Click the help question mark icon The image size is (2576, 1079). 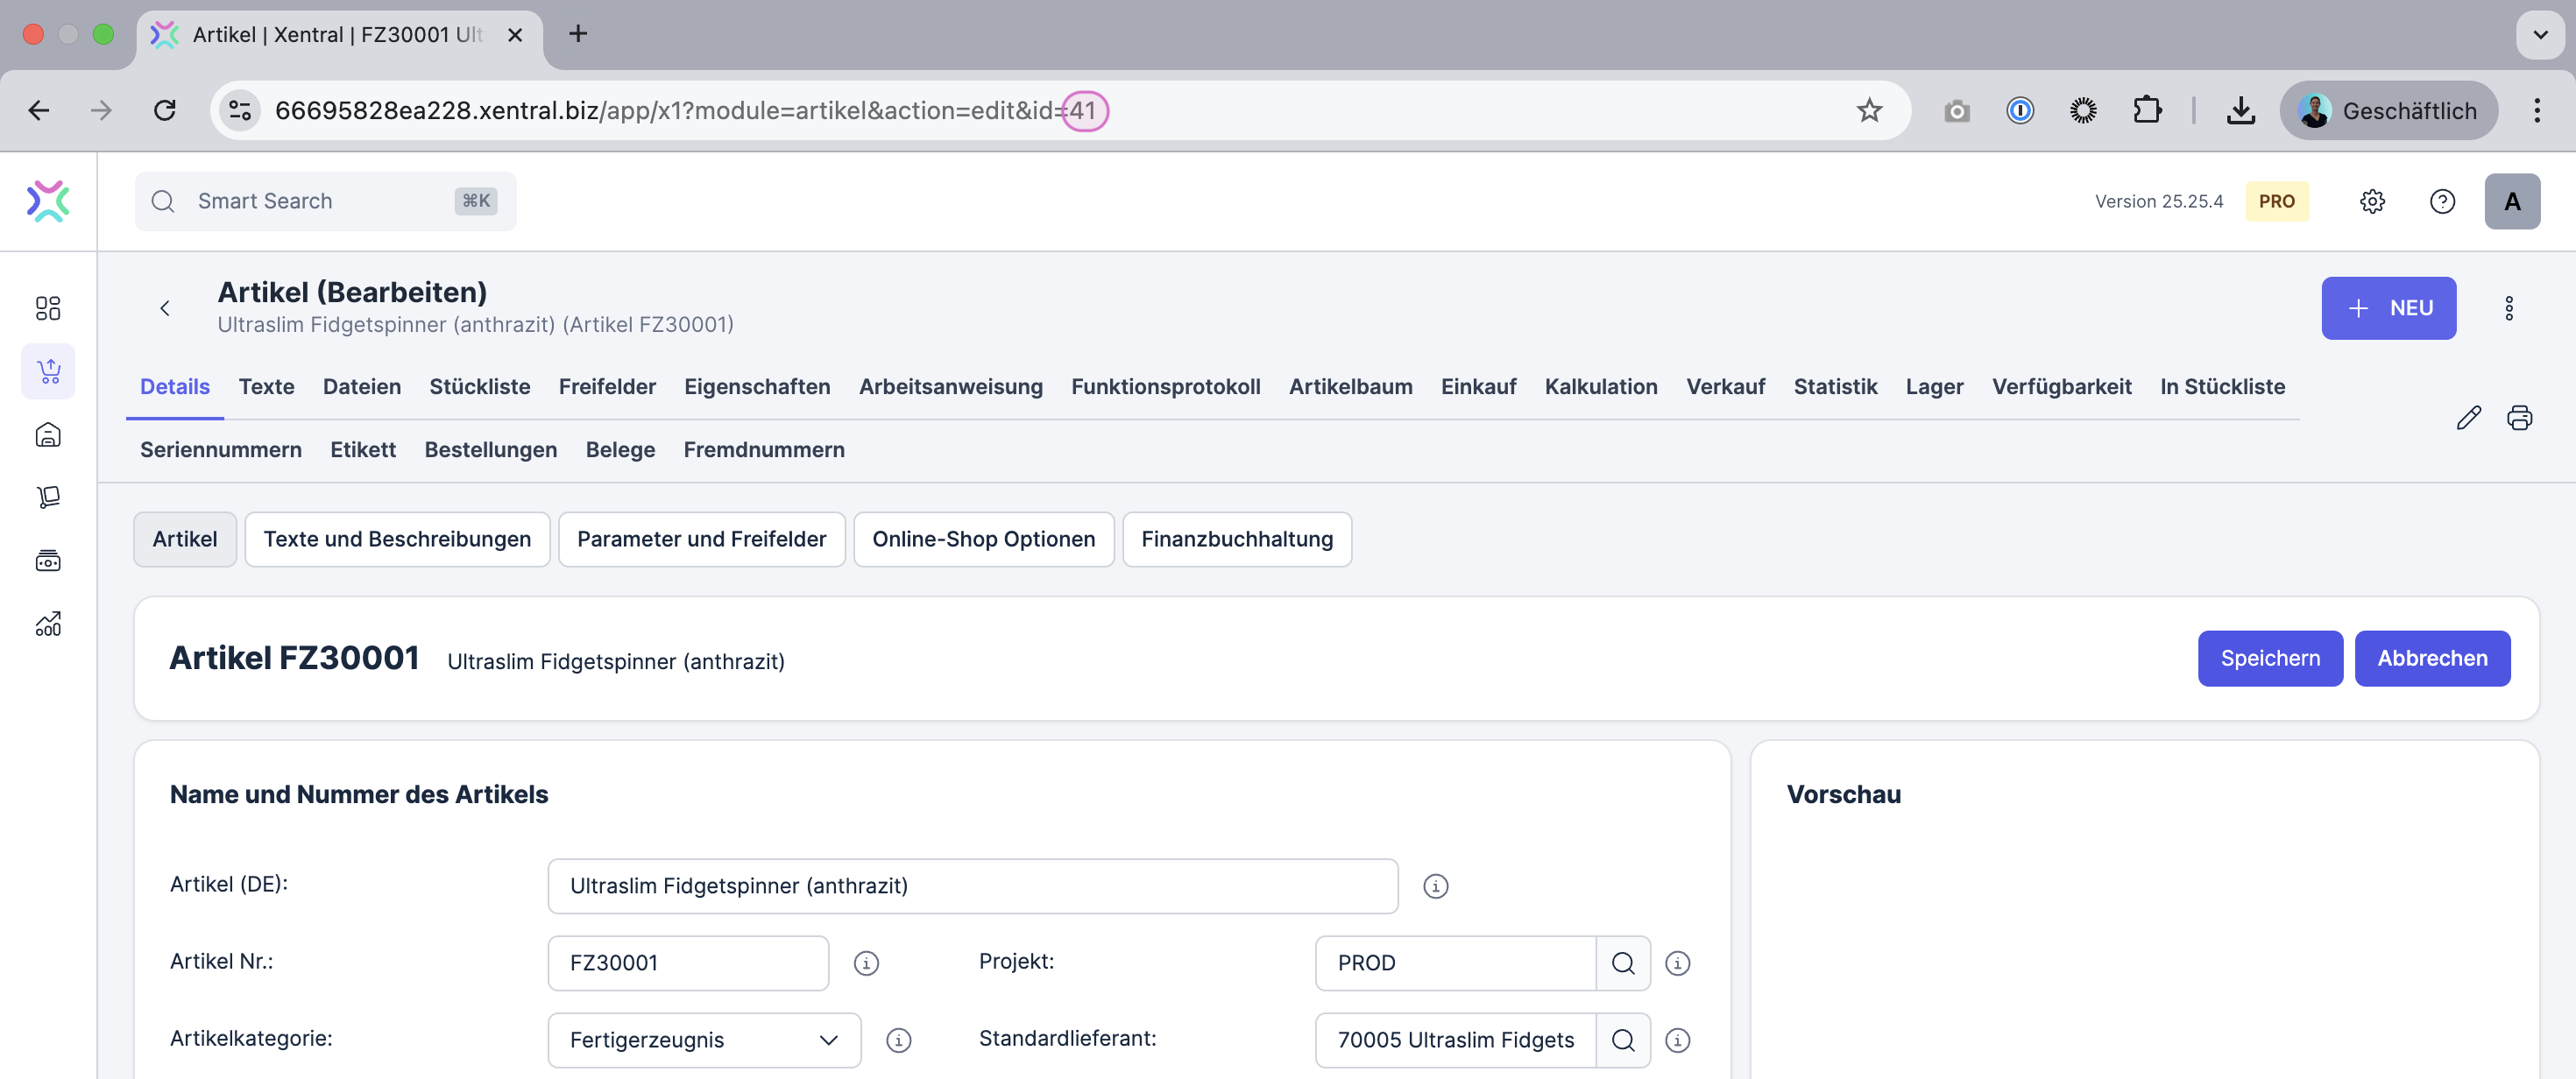[2443, 201]
